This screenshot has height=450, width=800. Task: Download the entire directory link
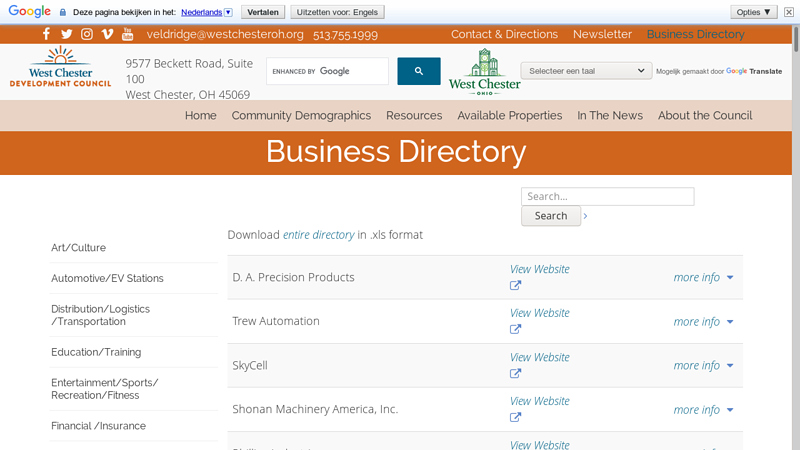tap(318, 235)
